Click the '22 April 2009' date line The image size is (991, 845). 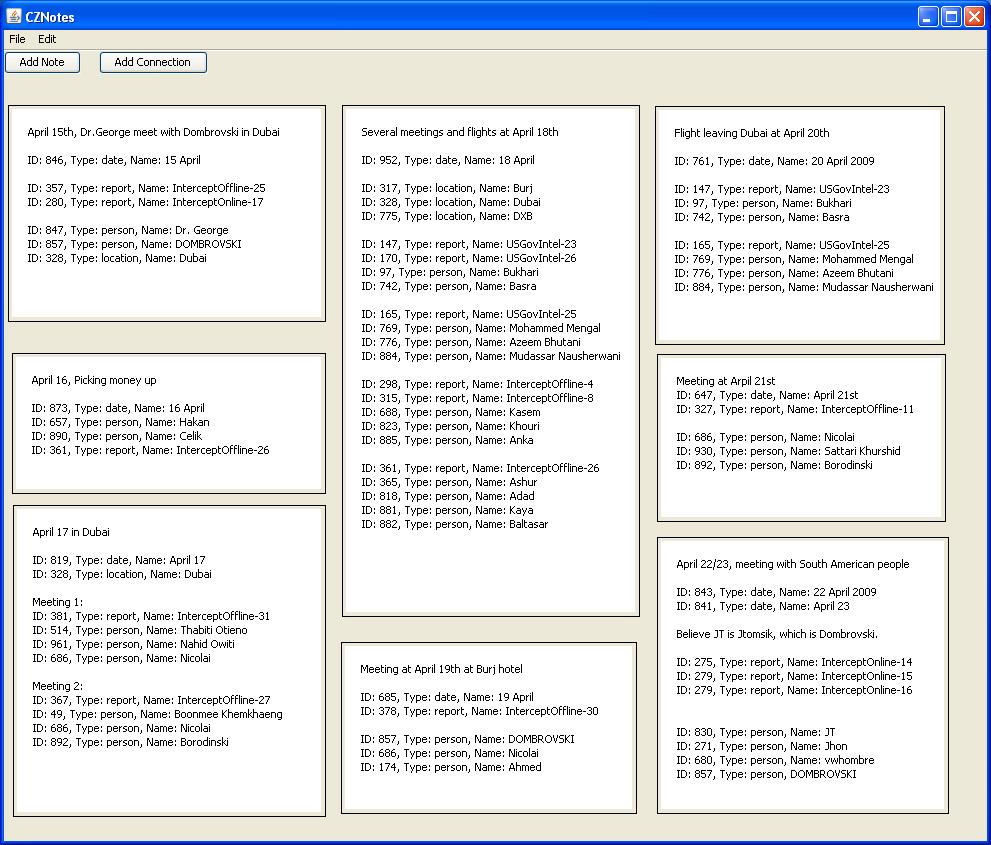coord(776,592)
